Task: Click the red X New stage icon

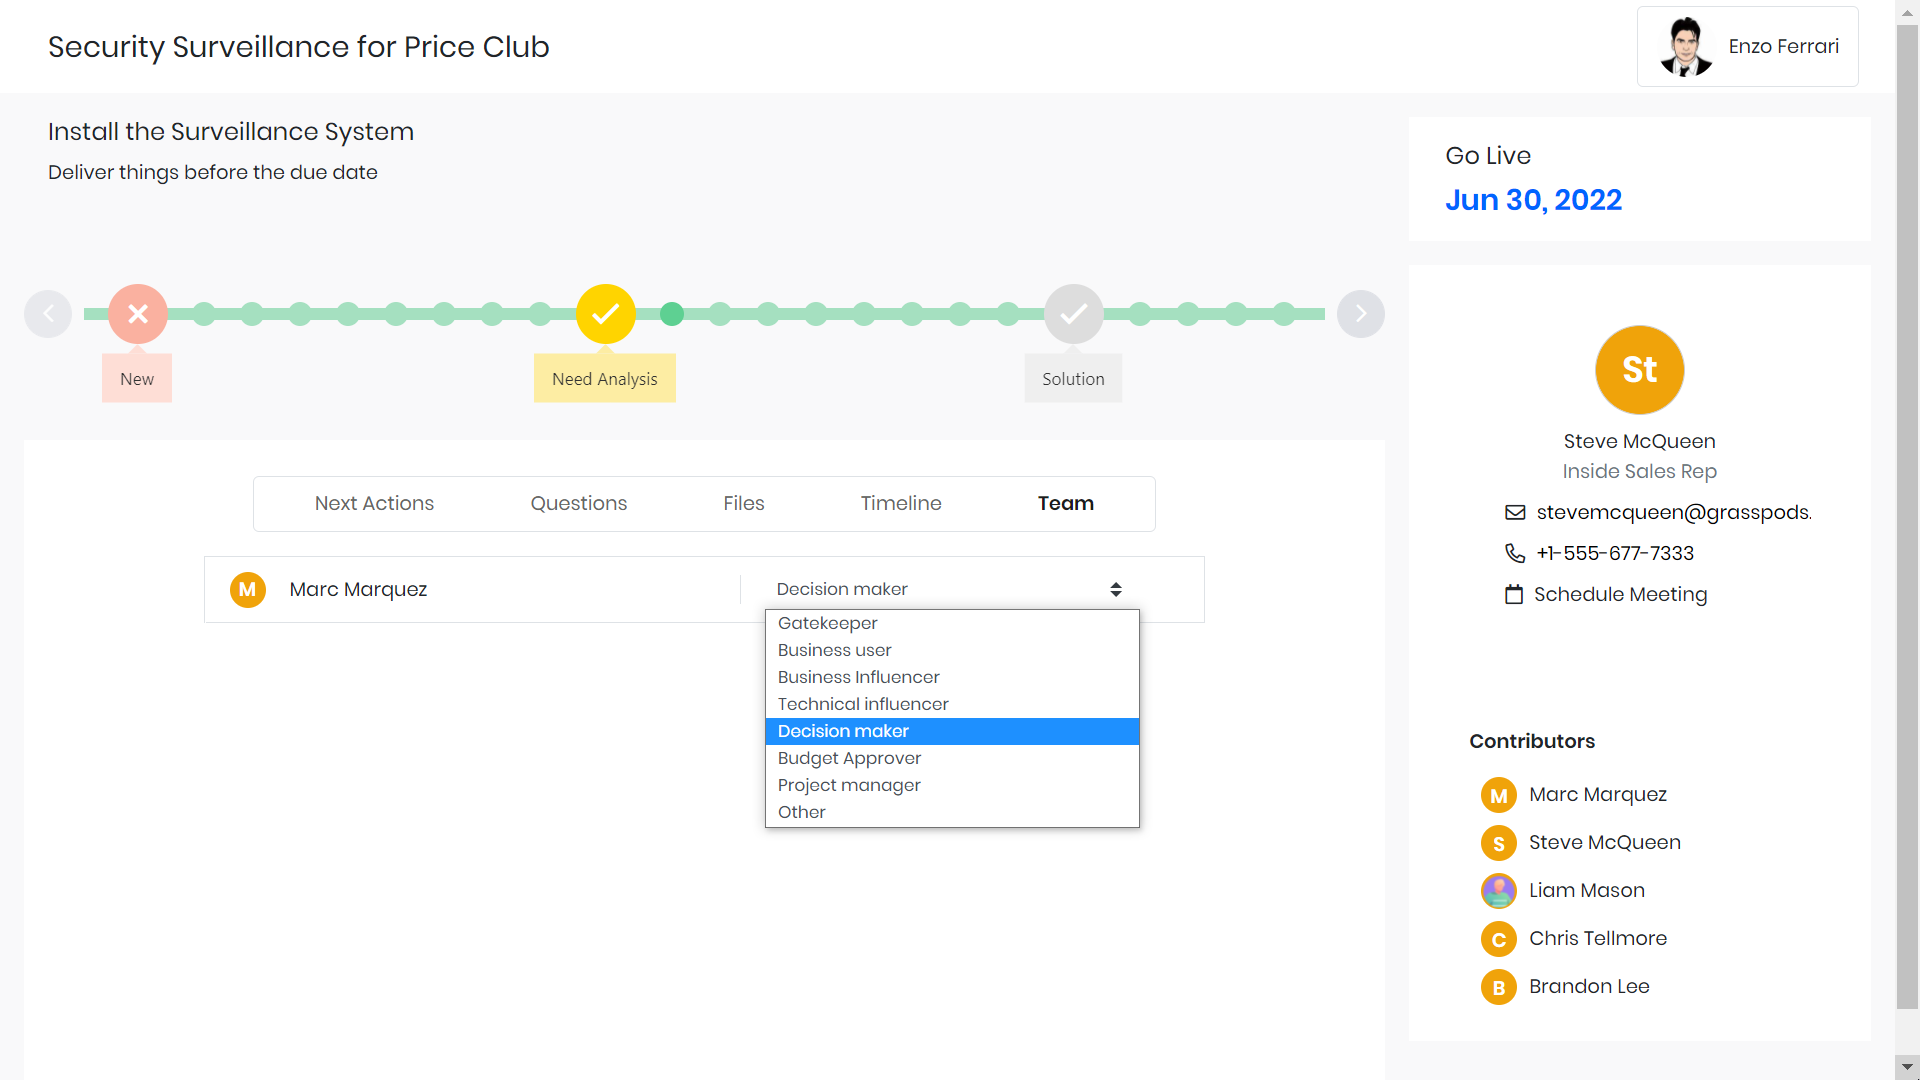Action: (138, 314)
